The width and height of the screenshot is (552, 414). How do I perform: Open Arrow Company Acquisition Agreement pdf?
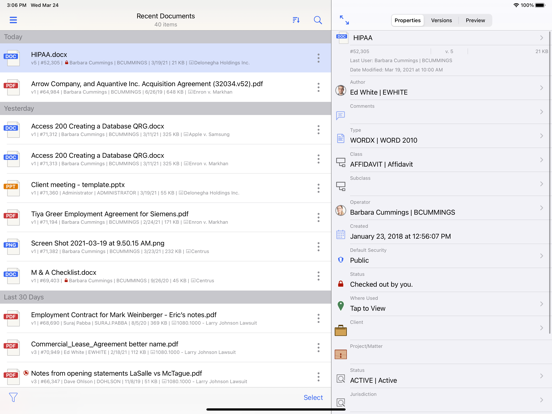point(165,87)
